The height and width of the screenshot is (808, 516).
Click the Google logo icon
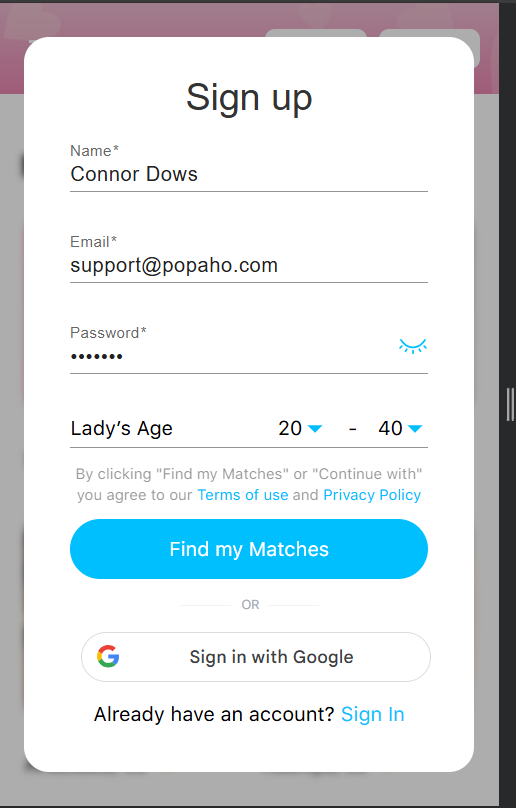pos(108,656)
